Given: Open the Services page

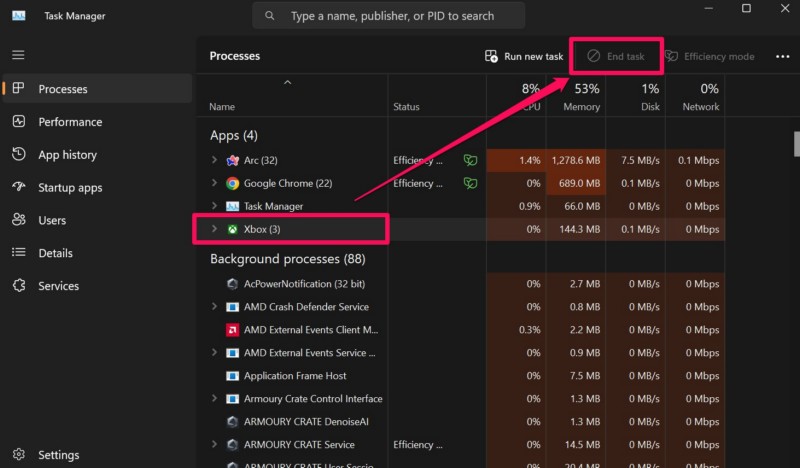Looking at the screenshot, I should pyautogui.click(x=97, y=286).
